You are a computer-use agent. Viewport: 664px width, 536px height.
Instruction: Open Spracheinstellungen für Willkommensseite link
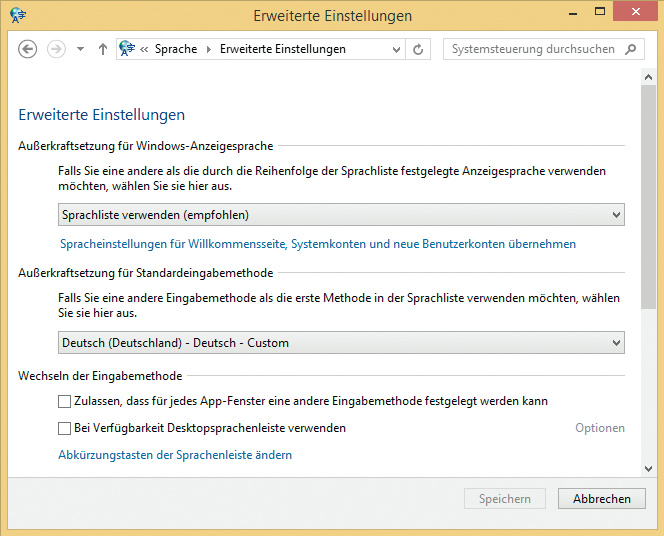pos(318,244)
